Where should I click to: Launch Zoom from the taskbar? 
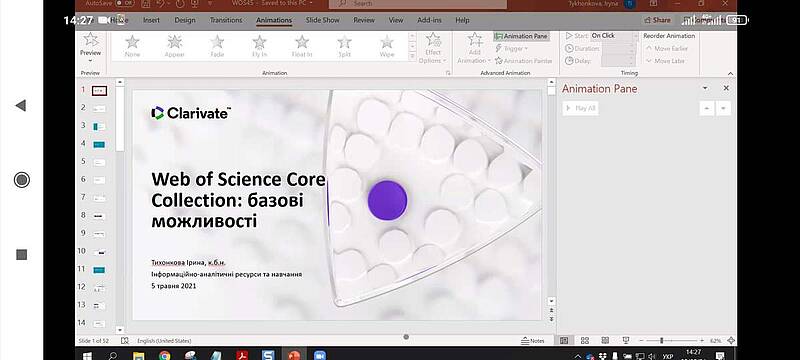coord(320,355)
